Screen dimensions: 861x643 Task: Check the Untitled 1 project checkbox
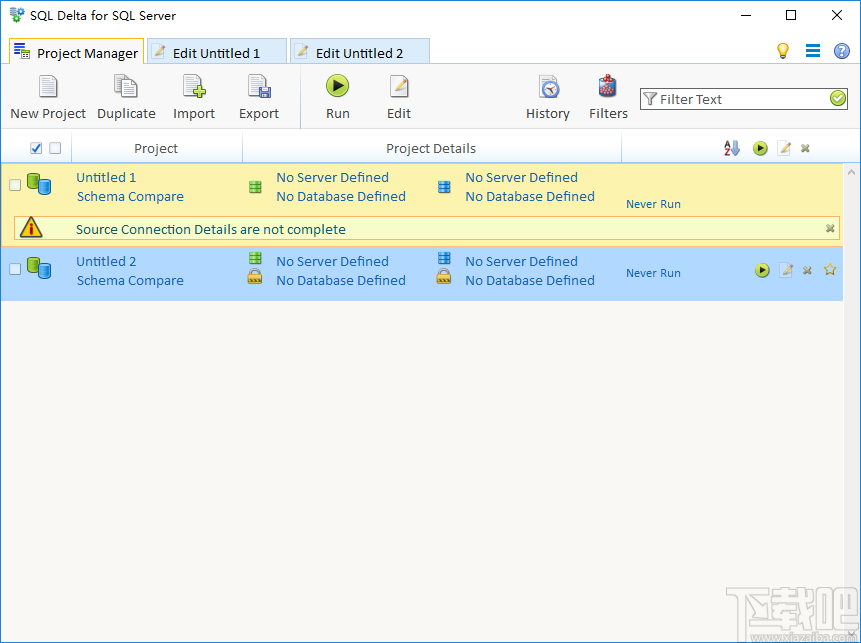point(17,186)
